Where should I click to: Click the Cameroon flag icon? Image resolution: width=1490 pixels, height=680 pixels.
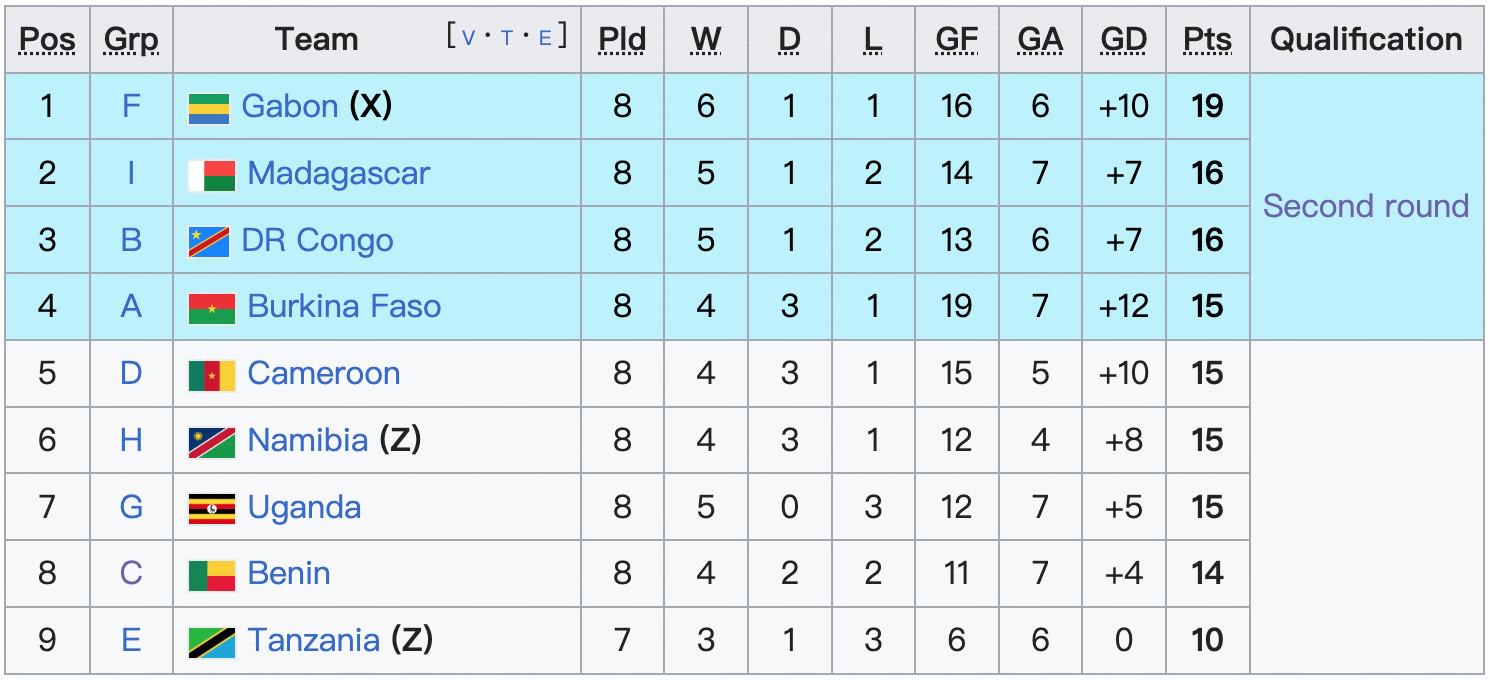pyautogui.click(x=212, y=375)
